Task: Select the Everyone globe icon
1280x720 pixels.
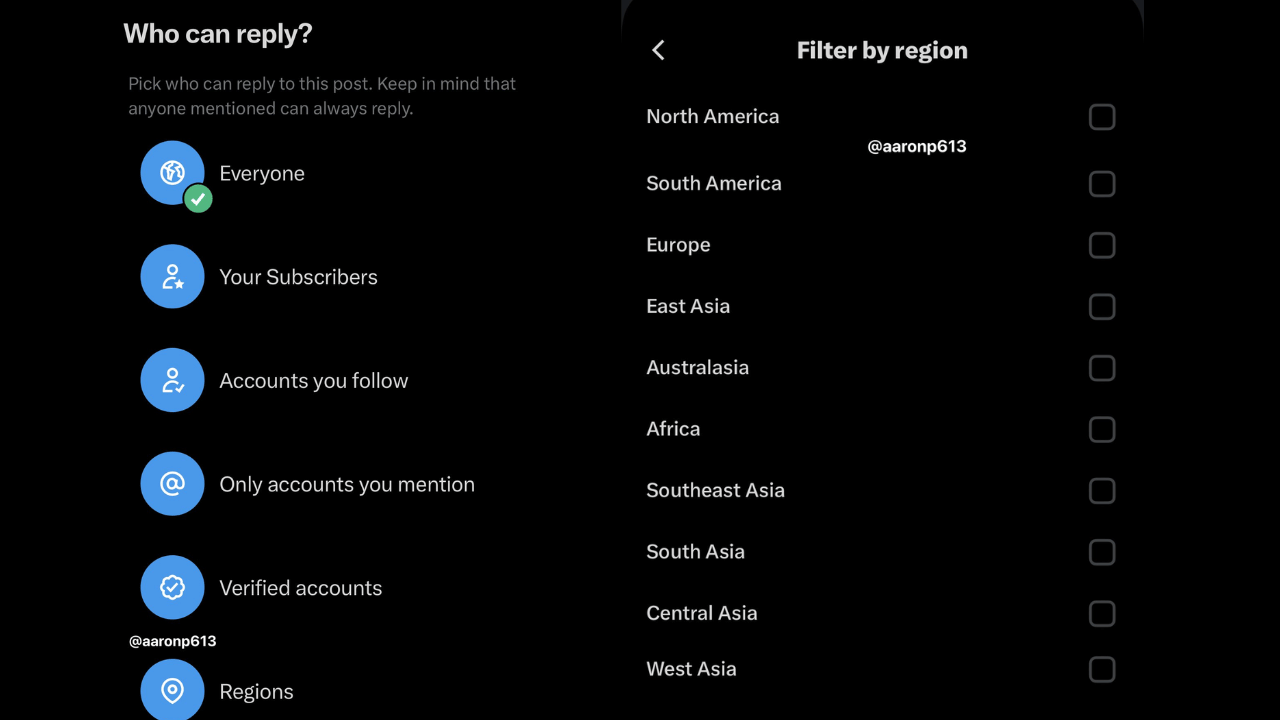Action: point(172,173)
